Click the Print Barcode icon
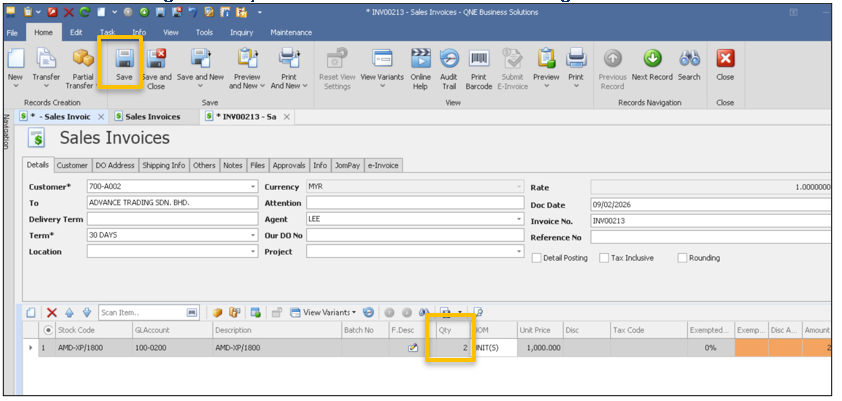The height and width of the screenshot is (401, 842). tap(480, 59)
